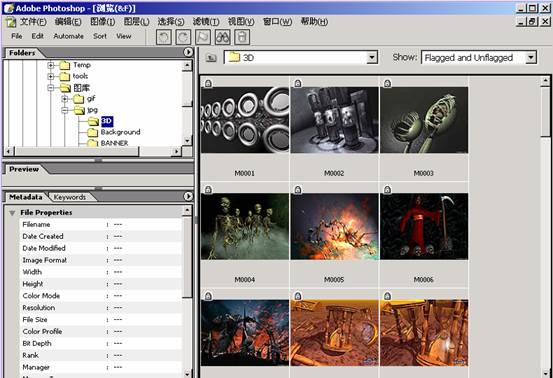Viewport: 553px width, 378px height.
Task: Open the 滤镜(T) menu
Action: pos(206,22)
